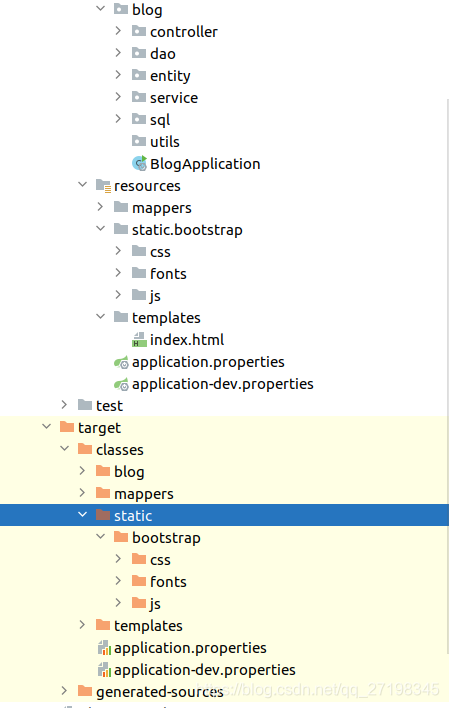Image resolution: width=449 pixels, height=708 pixels.
Task: Expand the controller package
Action: (118, 31)
